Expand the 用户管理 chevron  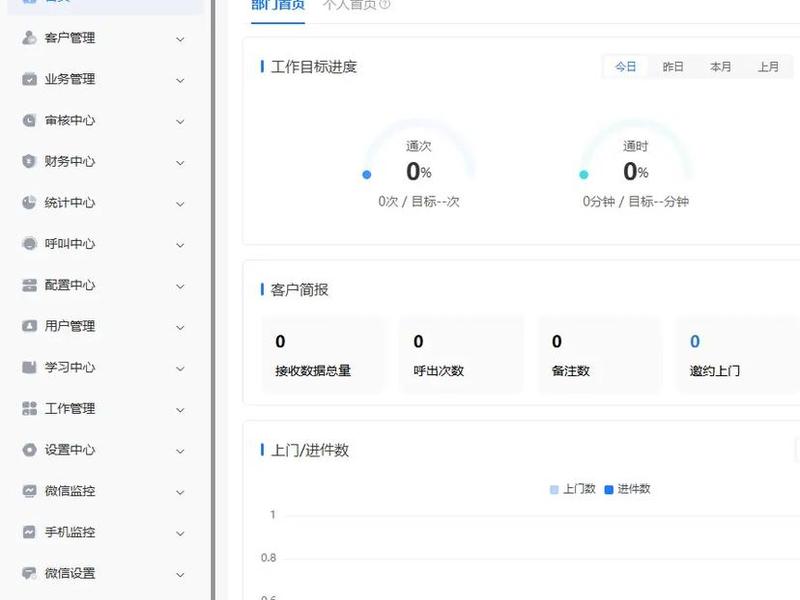(x=180, y=328)
